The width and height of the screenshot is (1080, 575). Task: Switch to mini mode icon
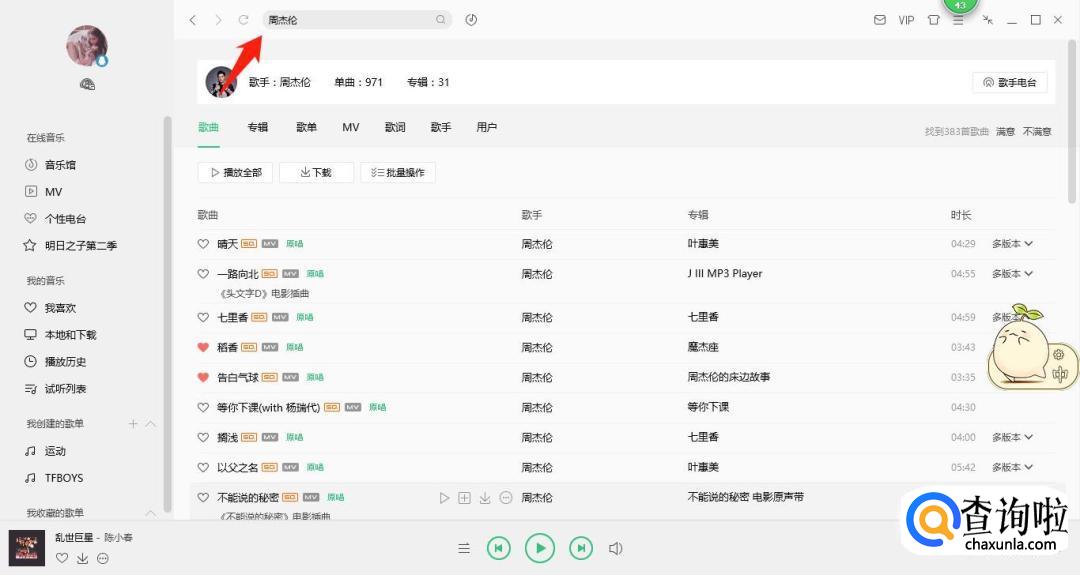(x=988, y=20)
